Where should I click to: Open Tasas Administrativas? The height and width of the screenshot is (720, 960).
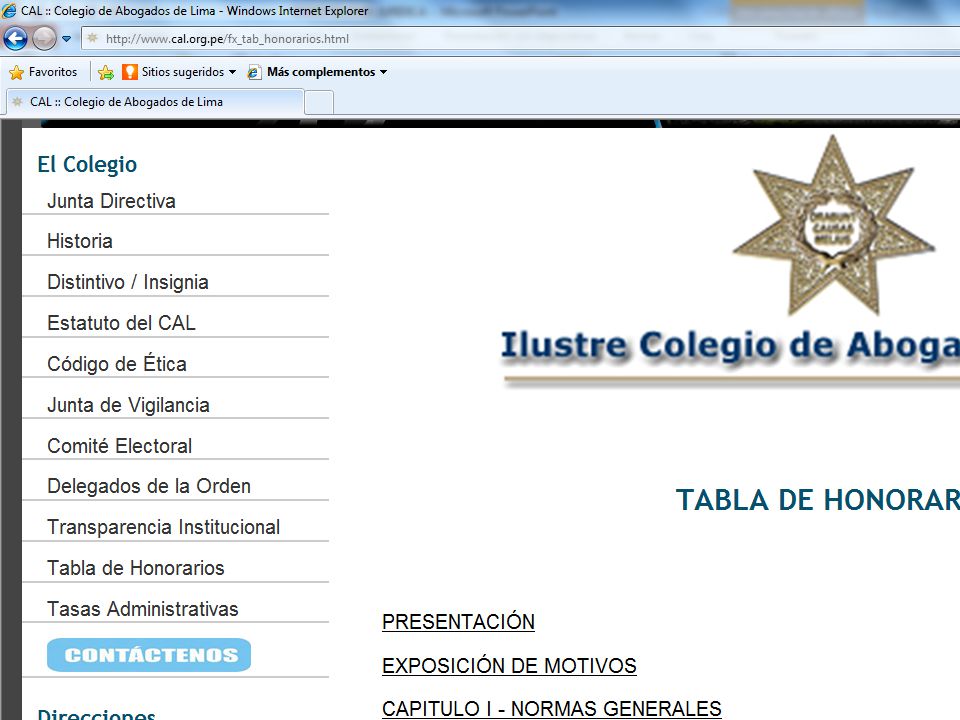tap(143, 609)
